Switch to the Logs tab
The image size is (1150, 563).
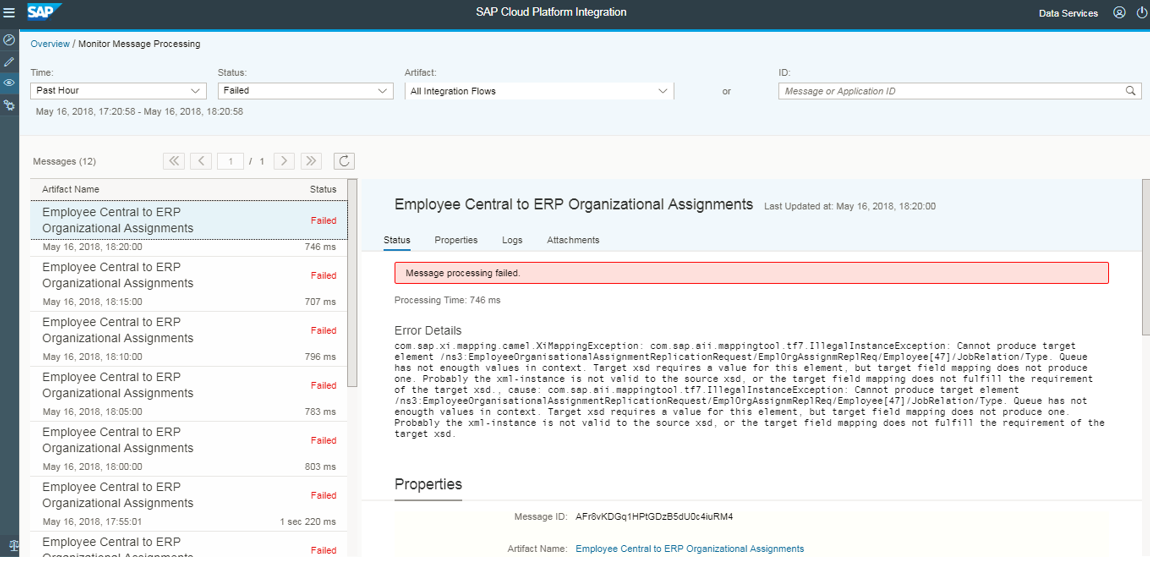tap(512, 240)
